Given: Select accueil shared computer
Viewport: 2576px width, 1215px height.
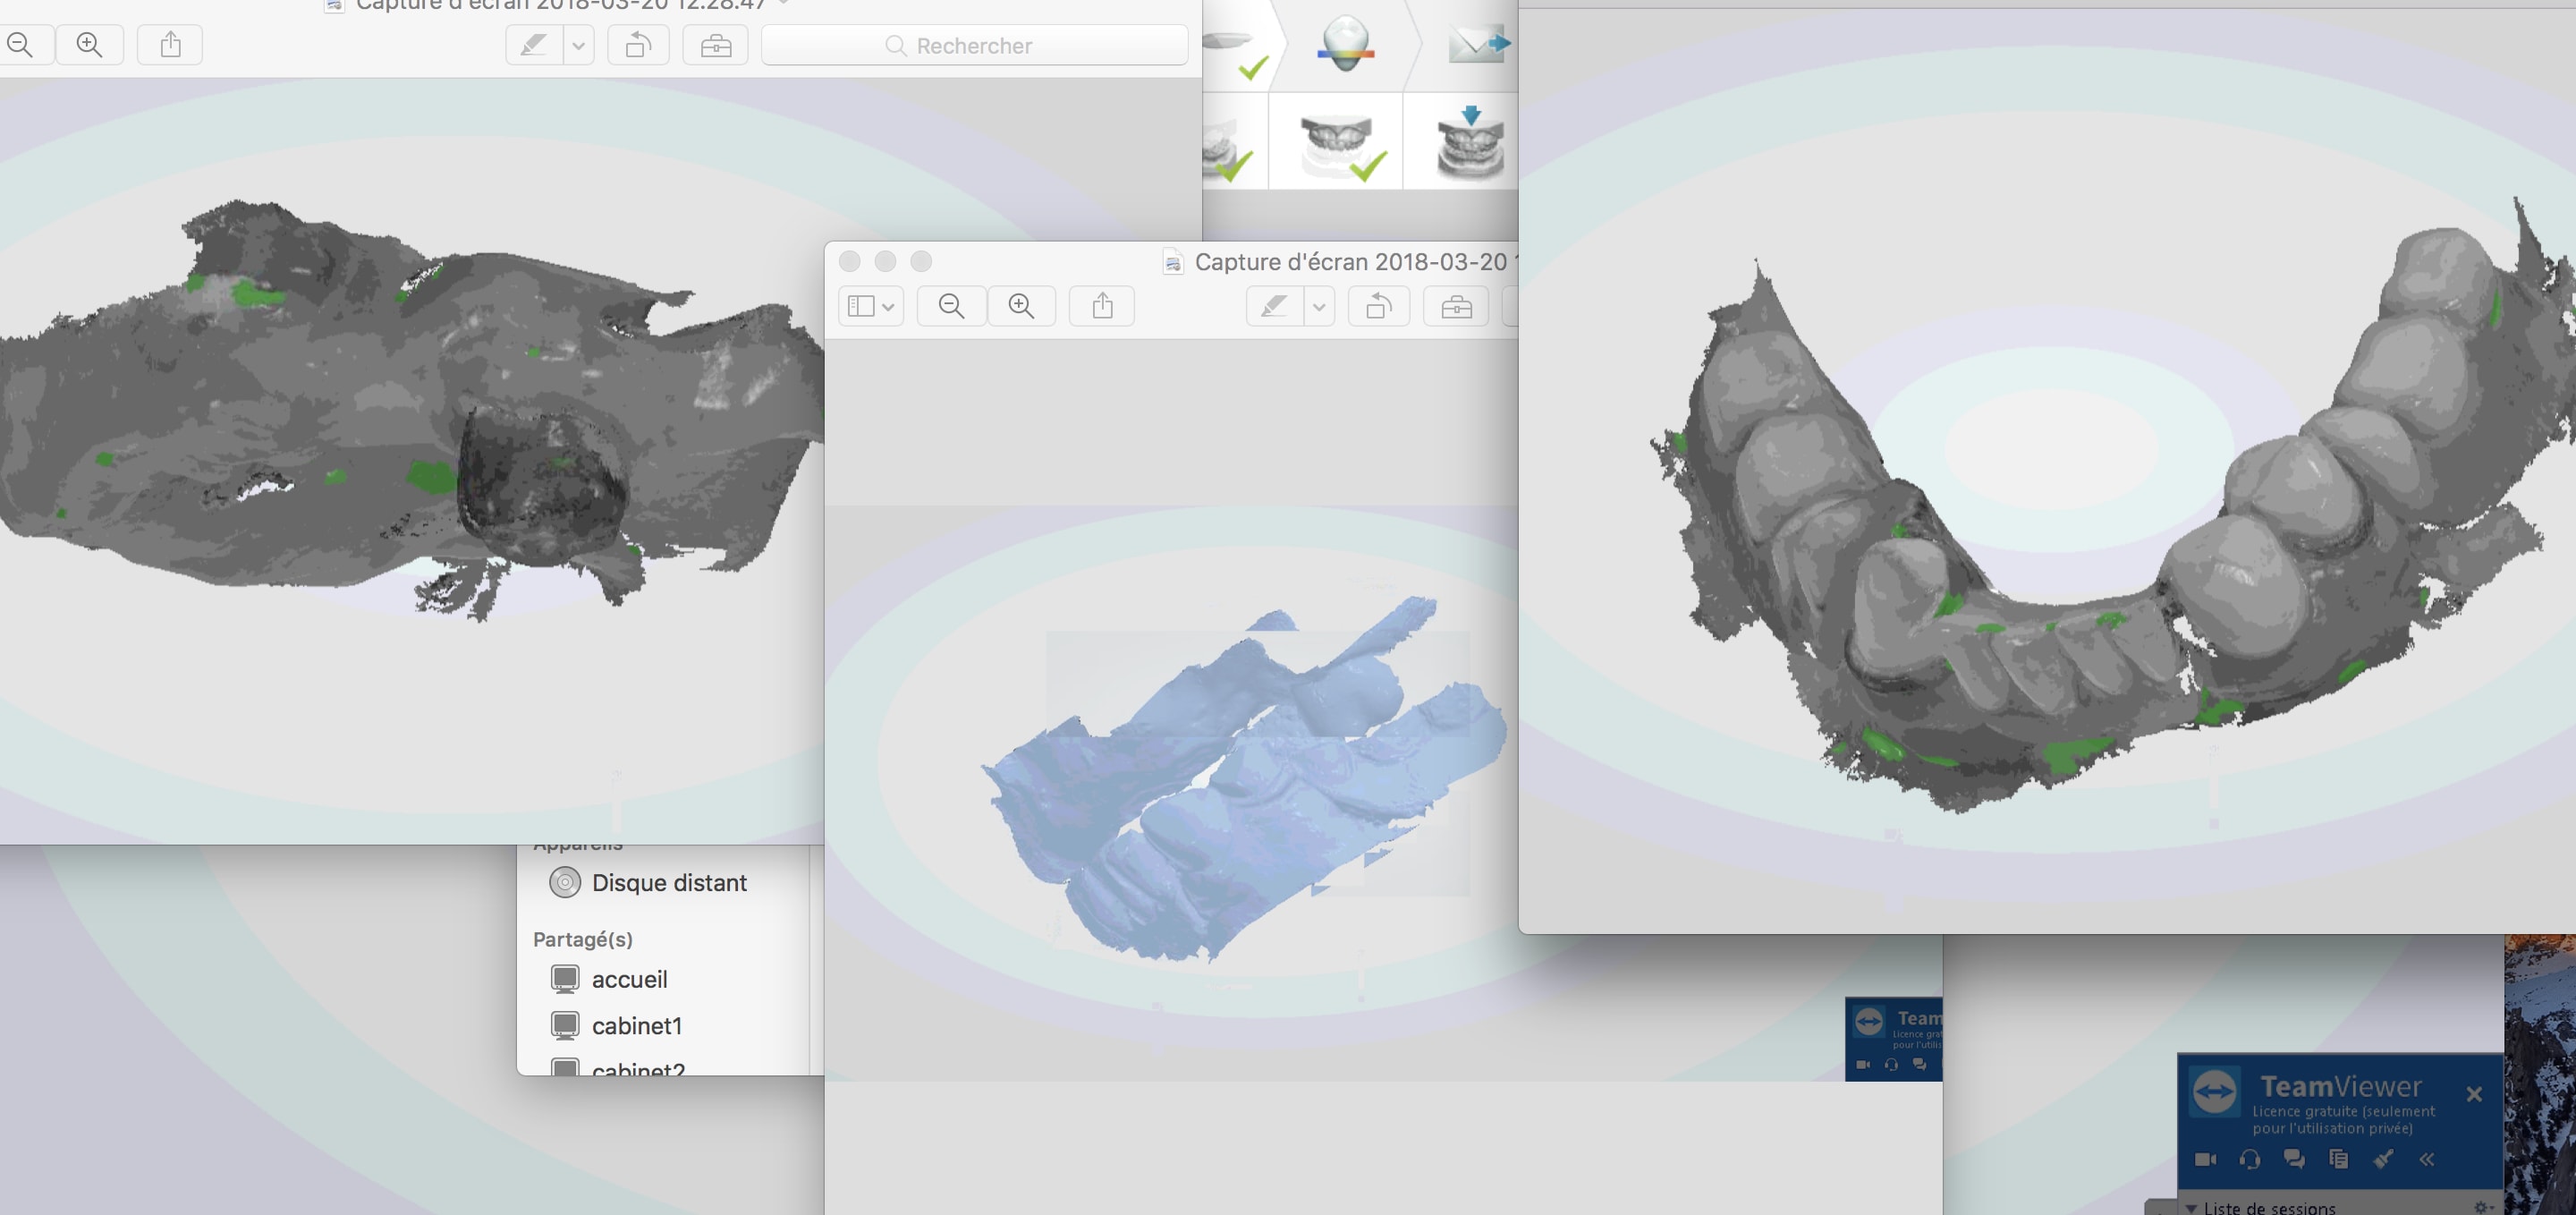Looking at the screenshot, I should [x=629, y=979].
